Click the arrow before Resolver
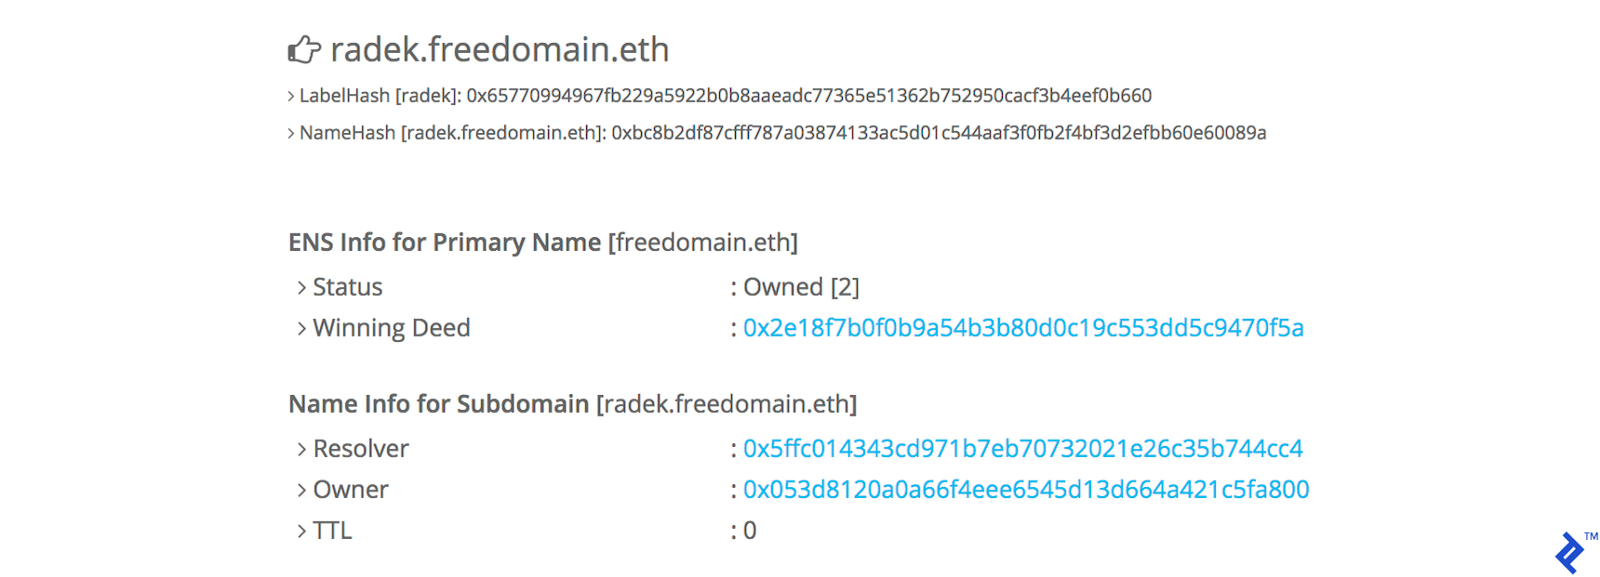 (301, 450)
